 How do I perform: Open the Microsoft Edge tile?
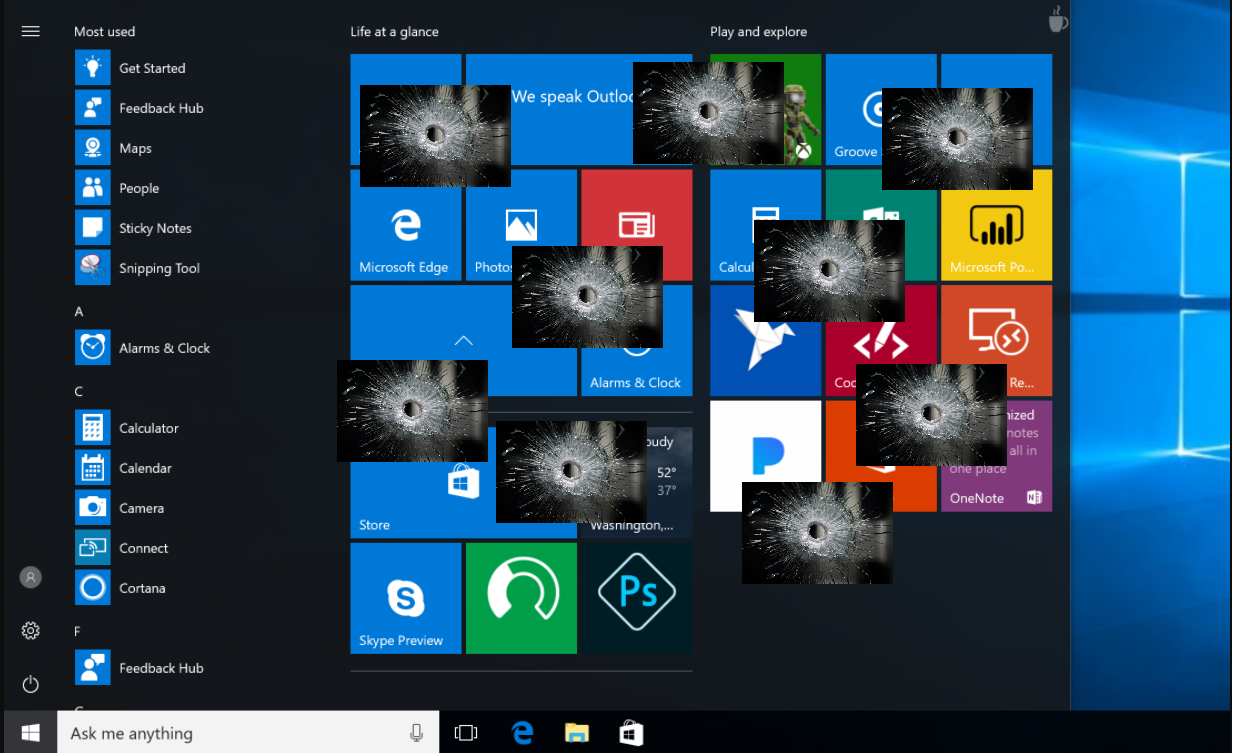tap(406, 225)
